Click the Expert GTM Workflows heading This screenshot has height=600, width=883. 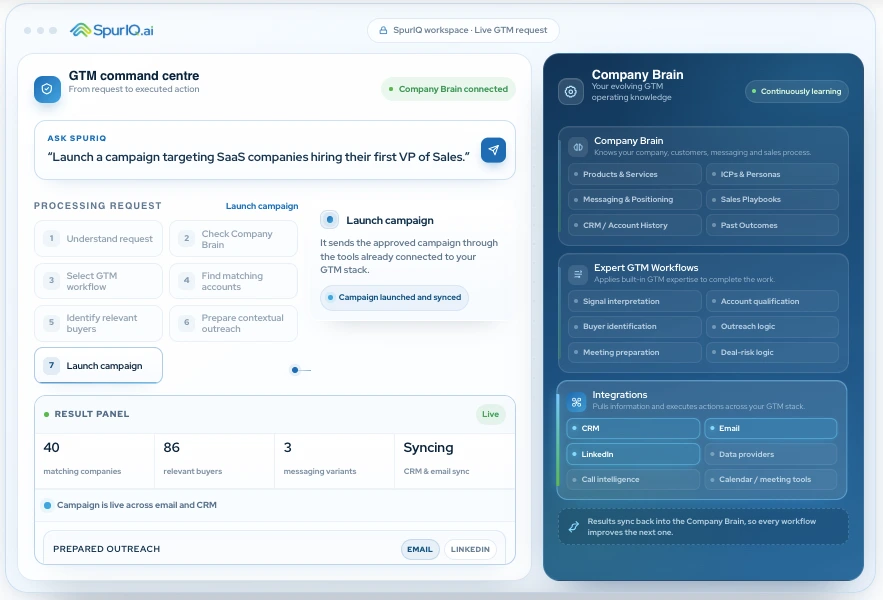[x=646, y=268]
